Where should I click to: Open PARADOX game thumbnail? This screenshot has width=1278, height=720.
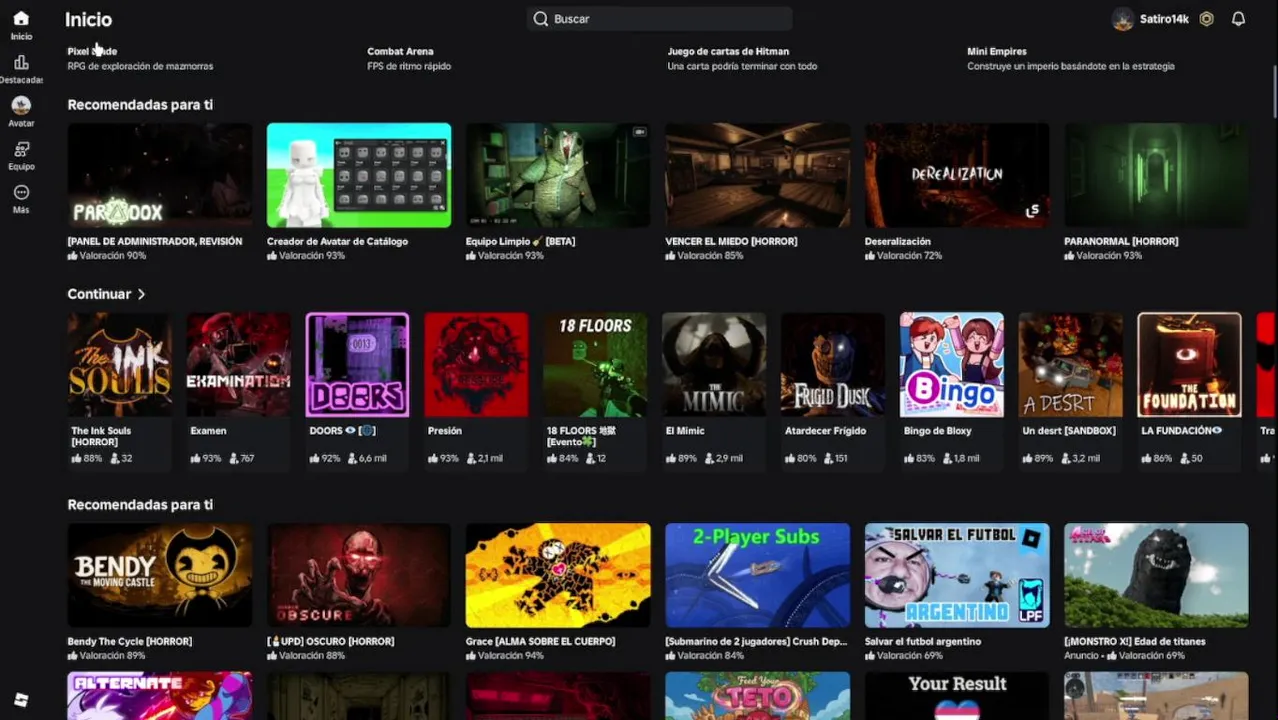click(x=159, y=175)
